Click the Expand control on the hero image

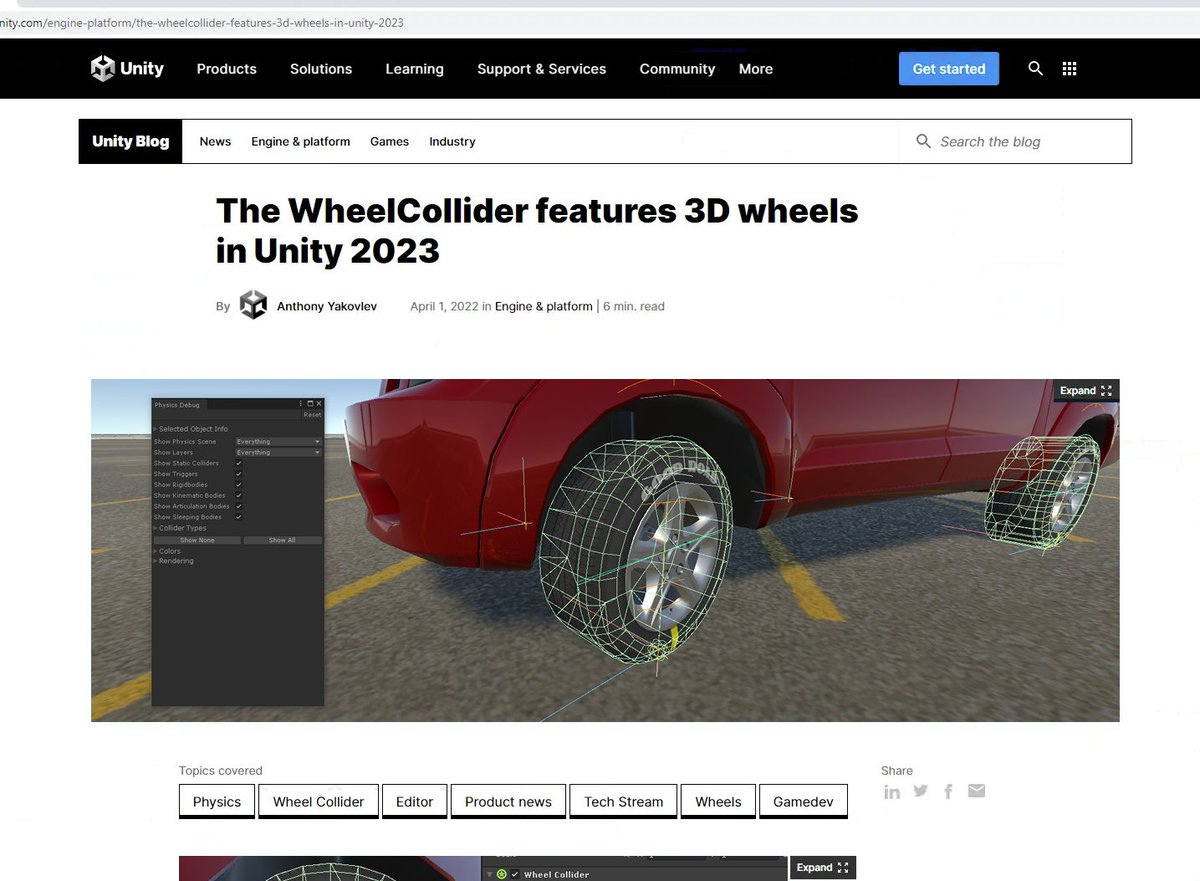1086,391
